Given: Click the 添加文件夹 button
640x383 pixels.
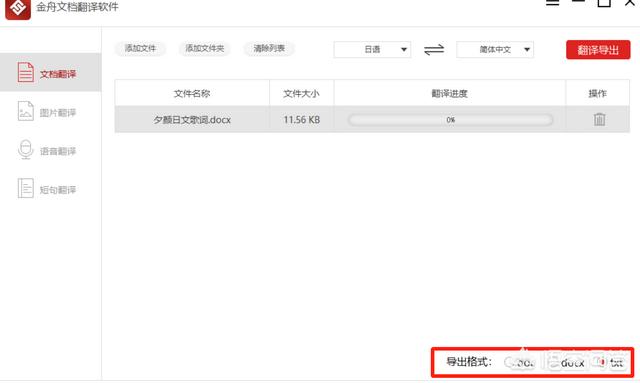Looking at the screenshot, I should pyautogui.click(x=204, y=49).
